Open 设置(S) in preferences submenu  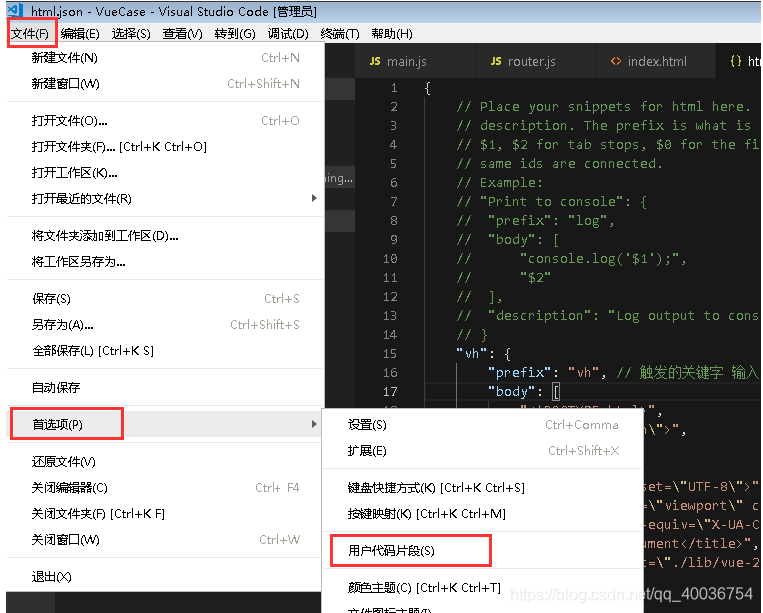pyautogui.click(x=483, y=425)
